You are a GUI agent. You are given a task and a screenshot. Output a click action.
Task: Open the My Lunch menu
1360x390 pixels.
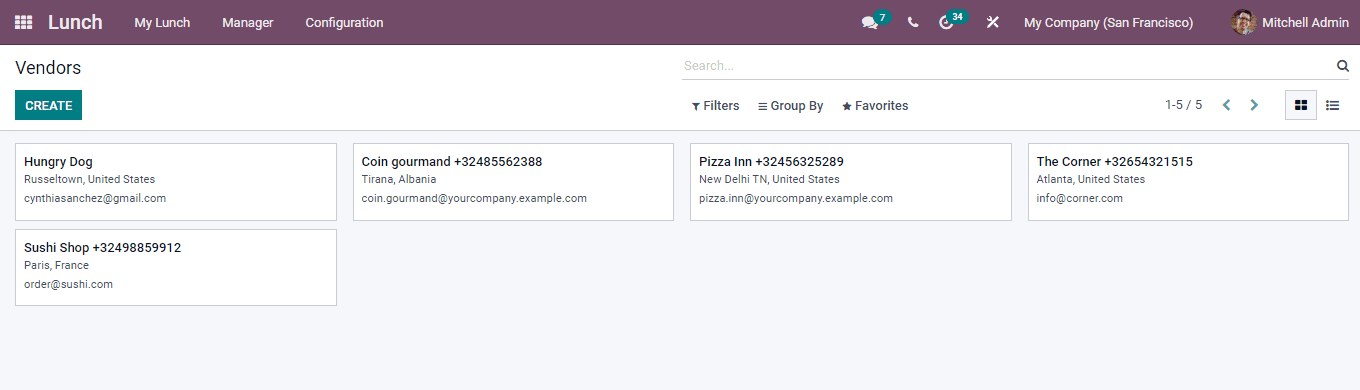click(162, 22)
